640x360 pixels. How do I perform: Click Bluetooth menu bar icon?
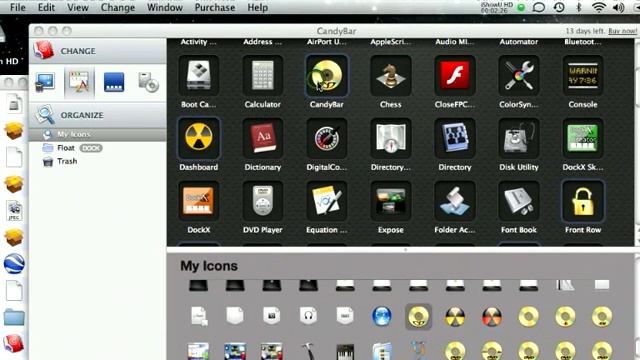(579, 7)
